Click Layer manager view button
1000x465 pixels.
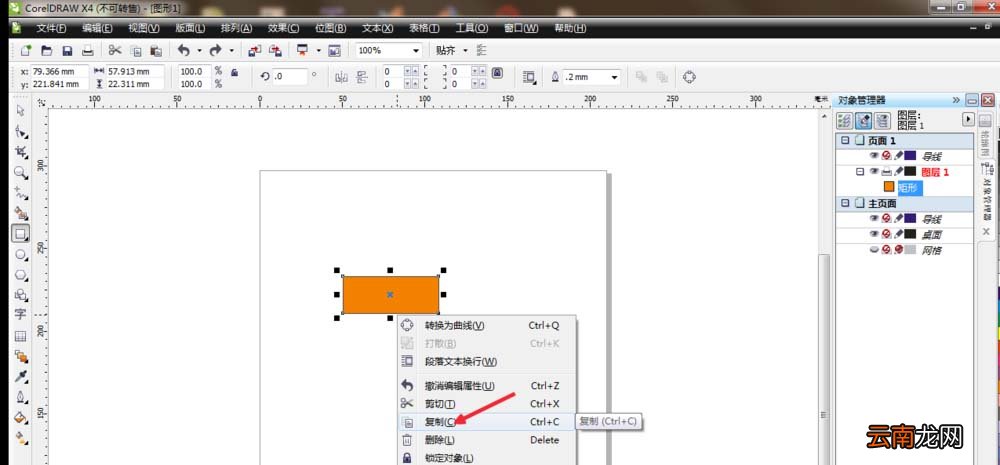(x=882, y=121)
